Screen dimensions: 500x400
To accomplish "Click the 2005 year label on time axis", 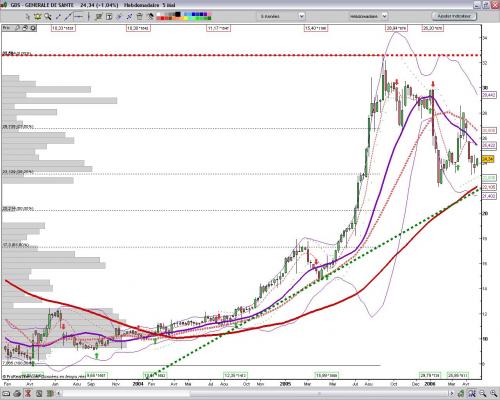I will tap(286, 384).
